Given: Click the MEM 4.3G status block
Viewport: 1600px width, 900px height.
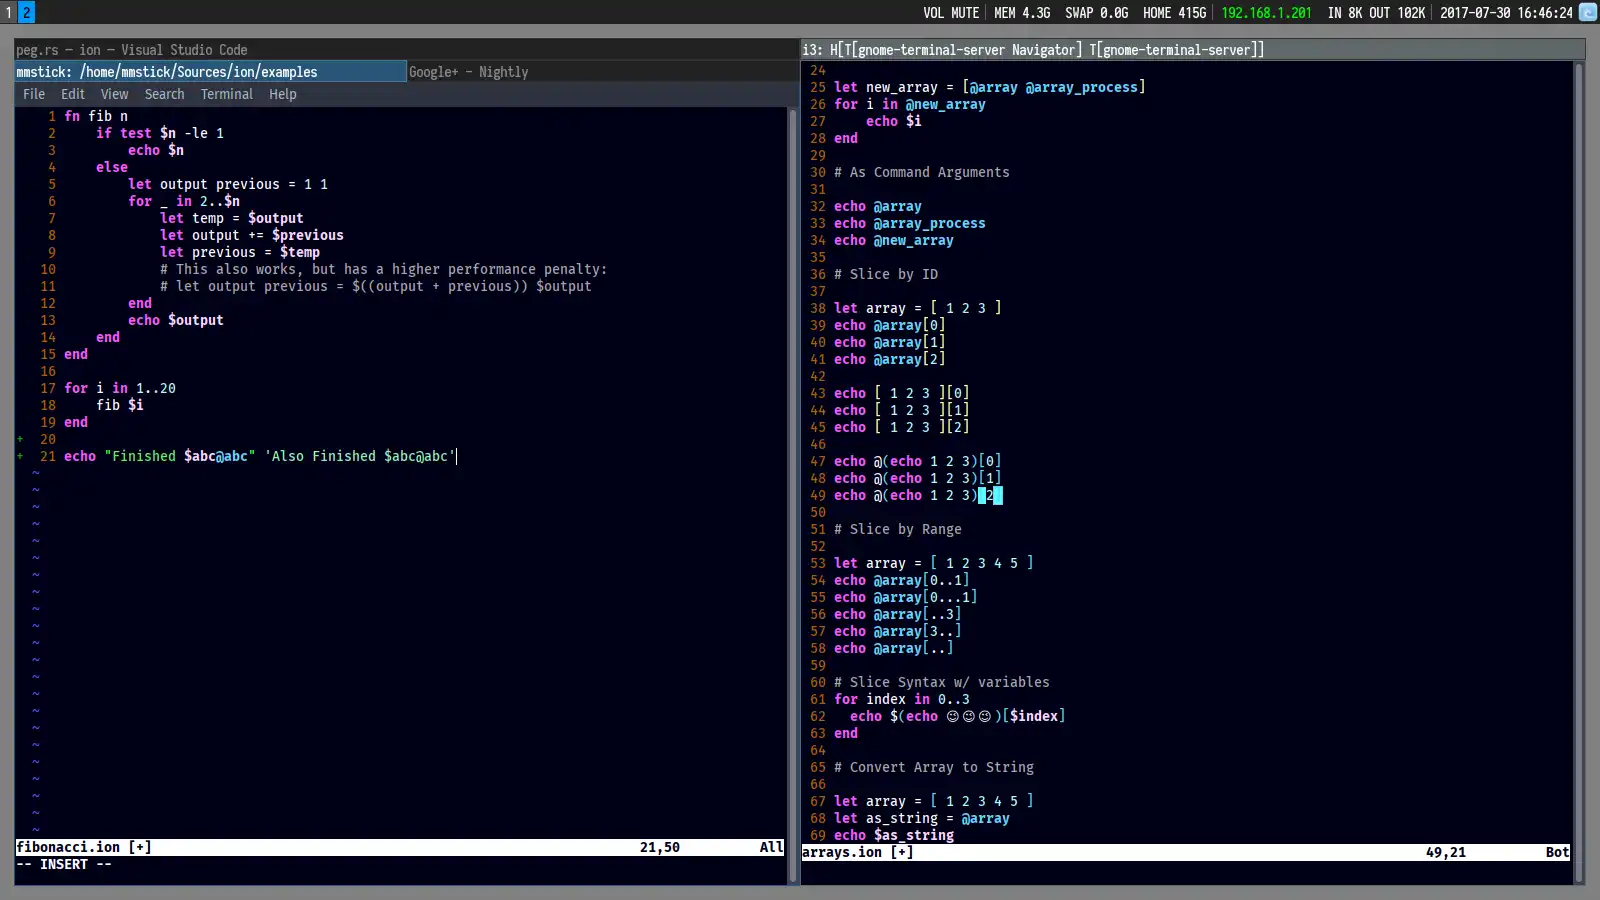Looking at the screenshot, I should pyautogui.click(x=1022, y=13).
